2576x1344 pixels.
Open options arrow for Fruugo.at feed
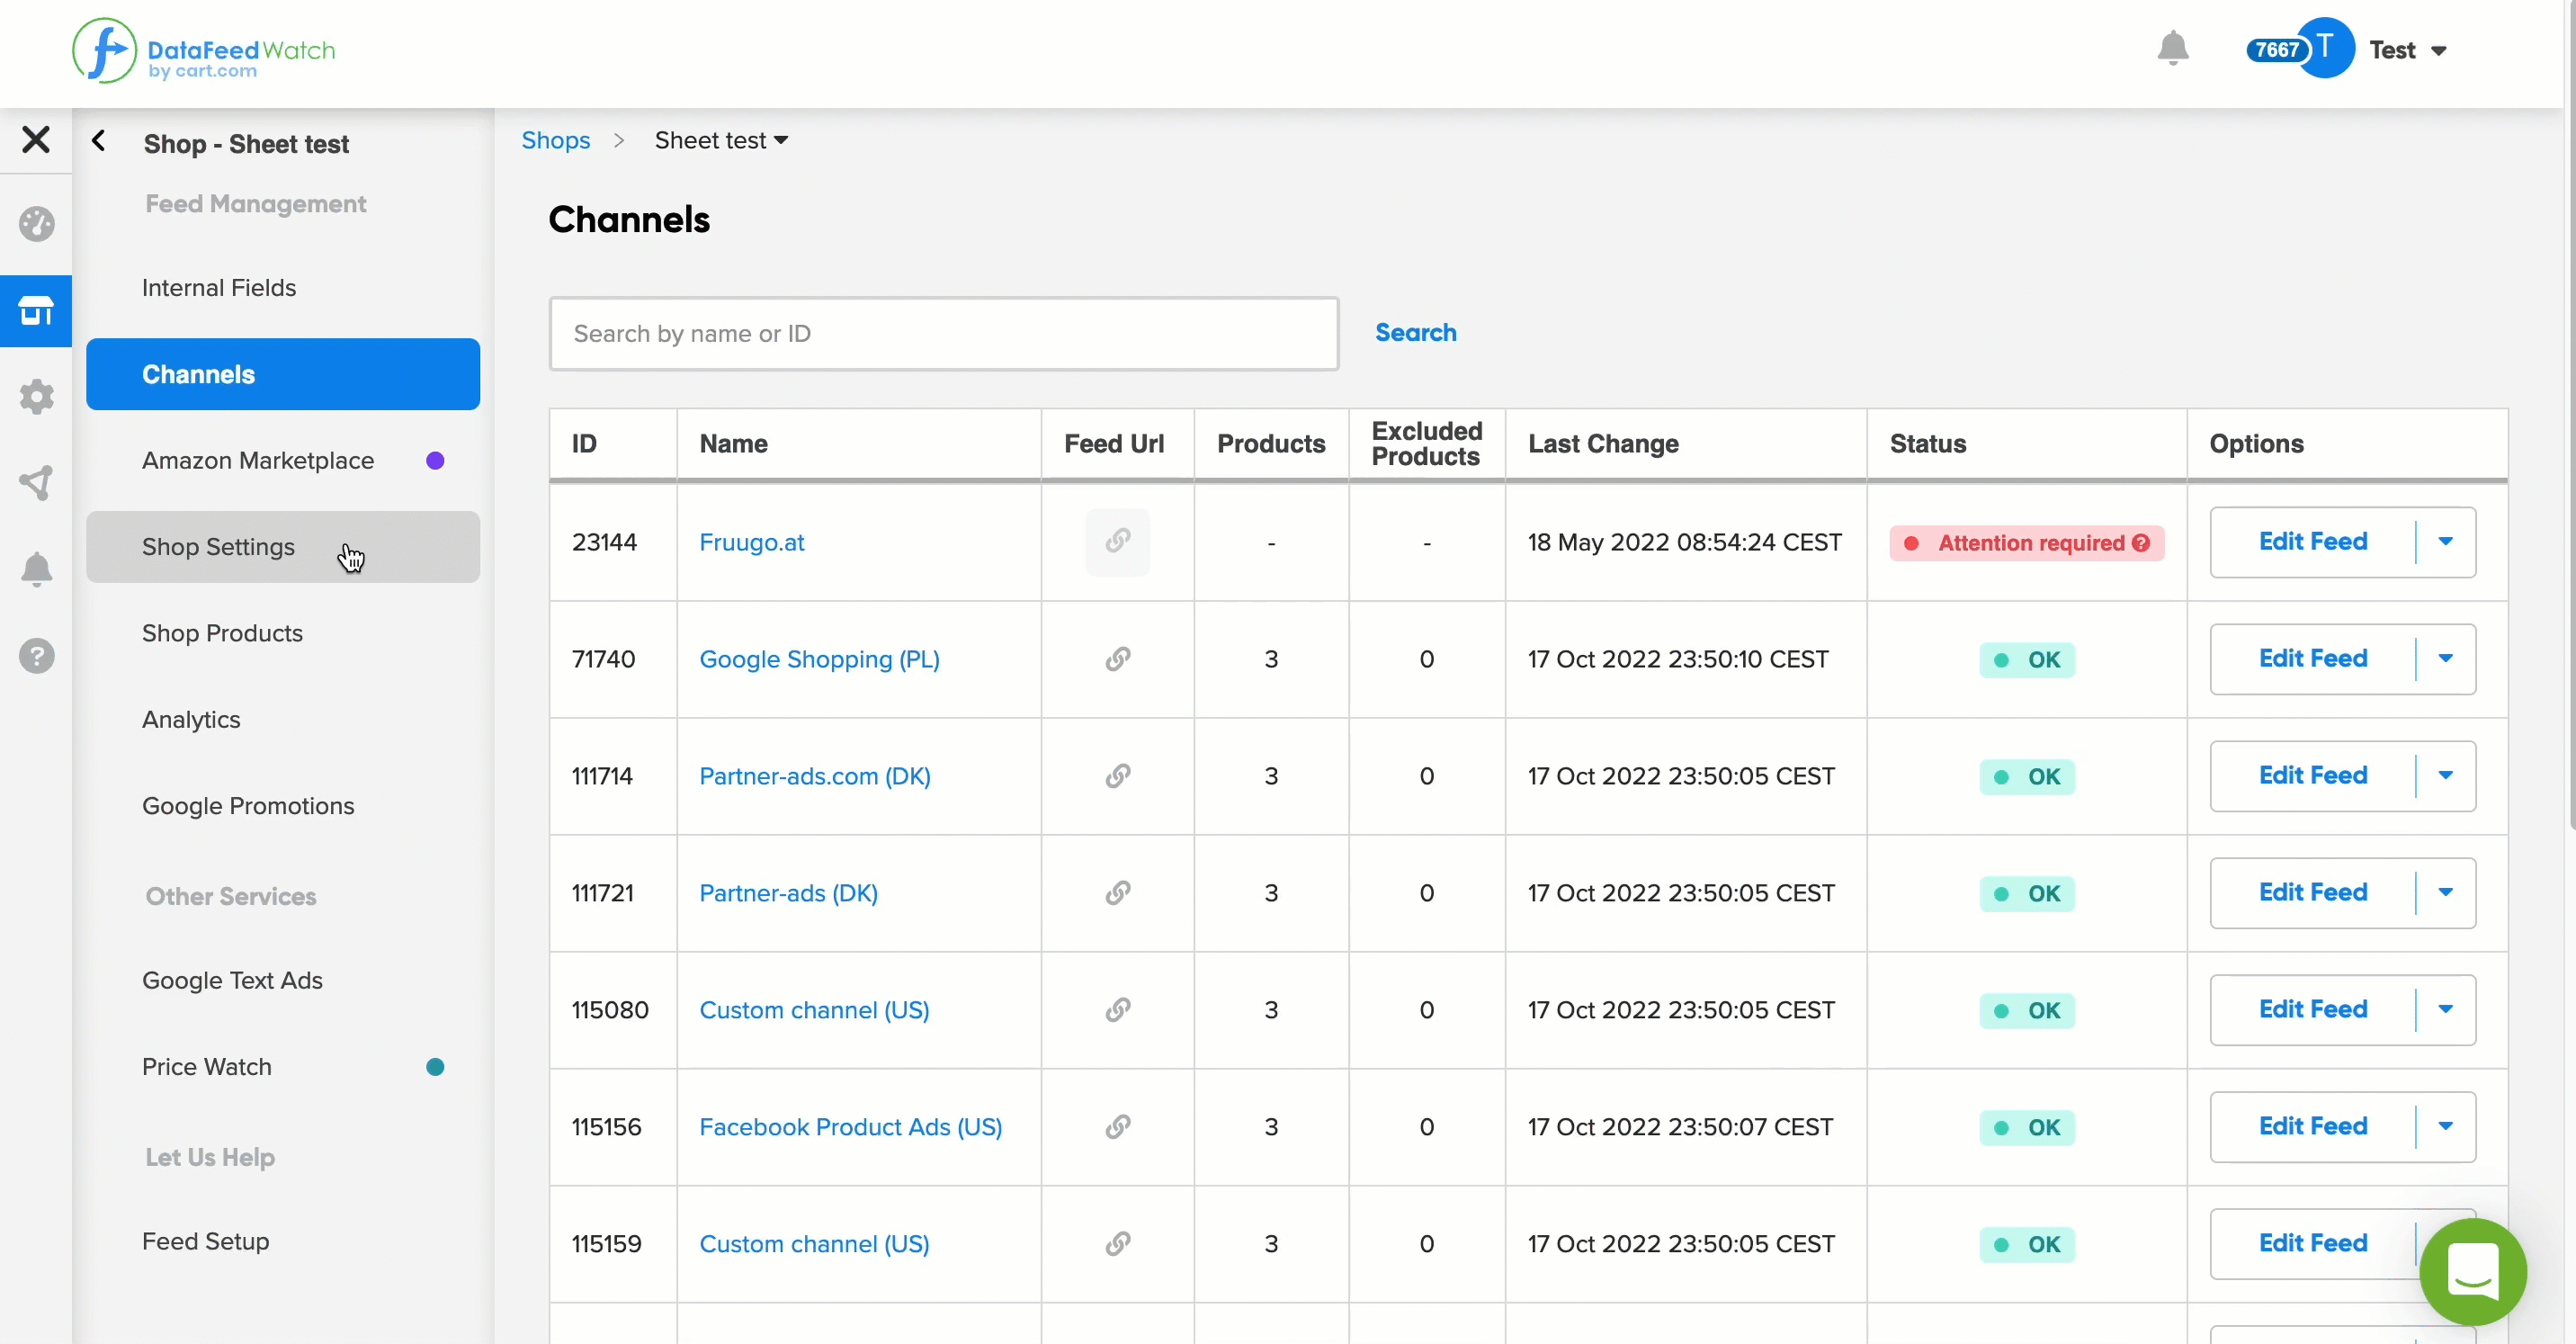point(2445,542)
